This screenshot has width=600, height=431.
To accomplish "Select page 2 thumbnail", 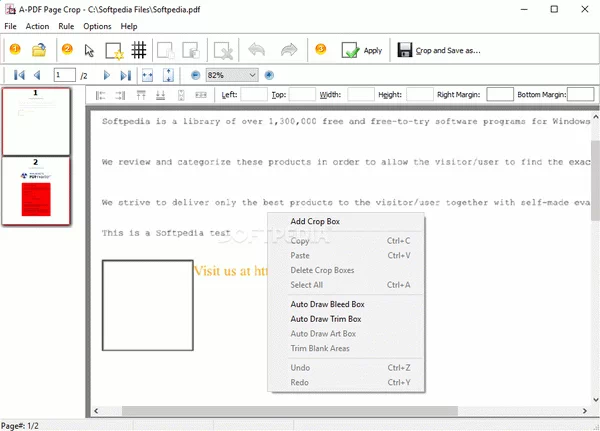I will (36, 191).
